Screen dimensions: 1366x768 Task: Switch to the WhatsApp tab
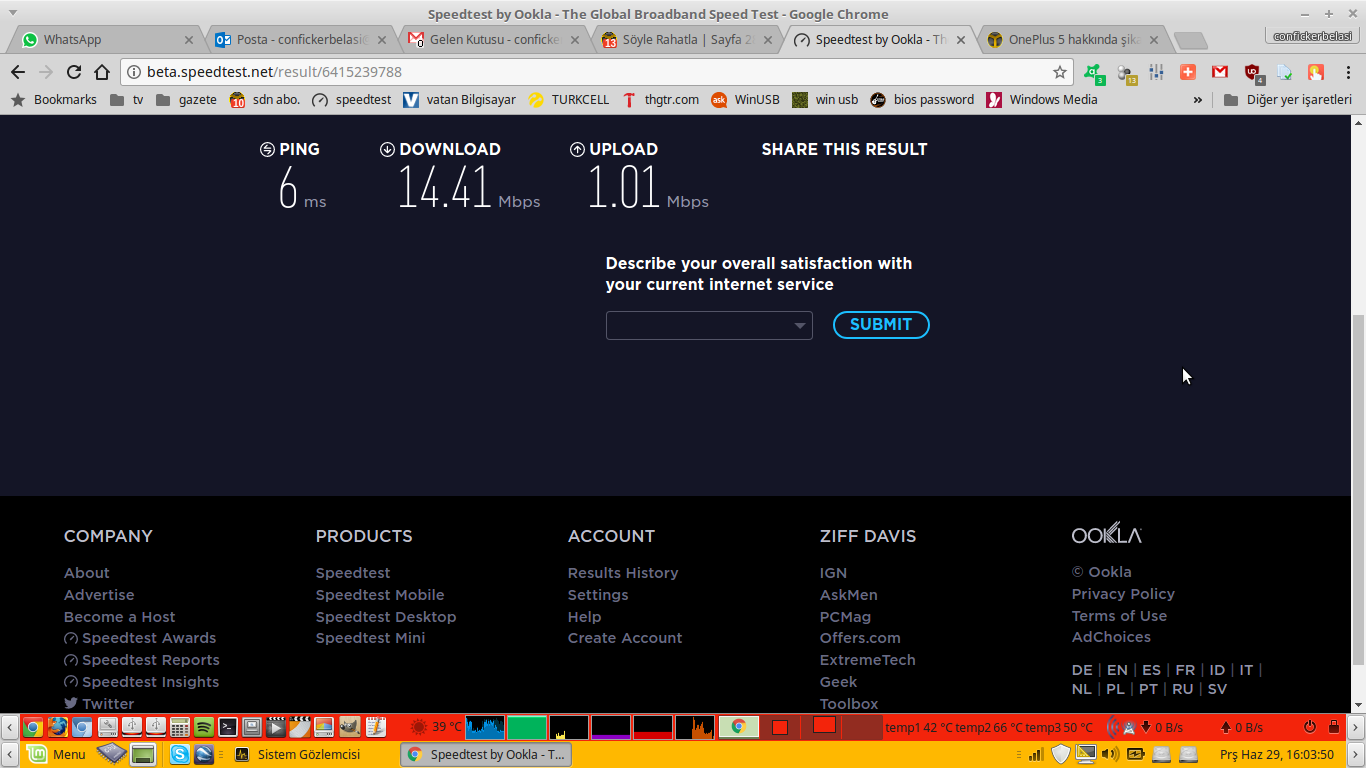pos(107,40)
